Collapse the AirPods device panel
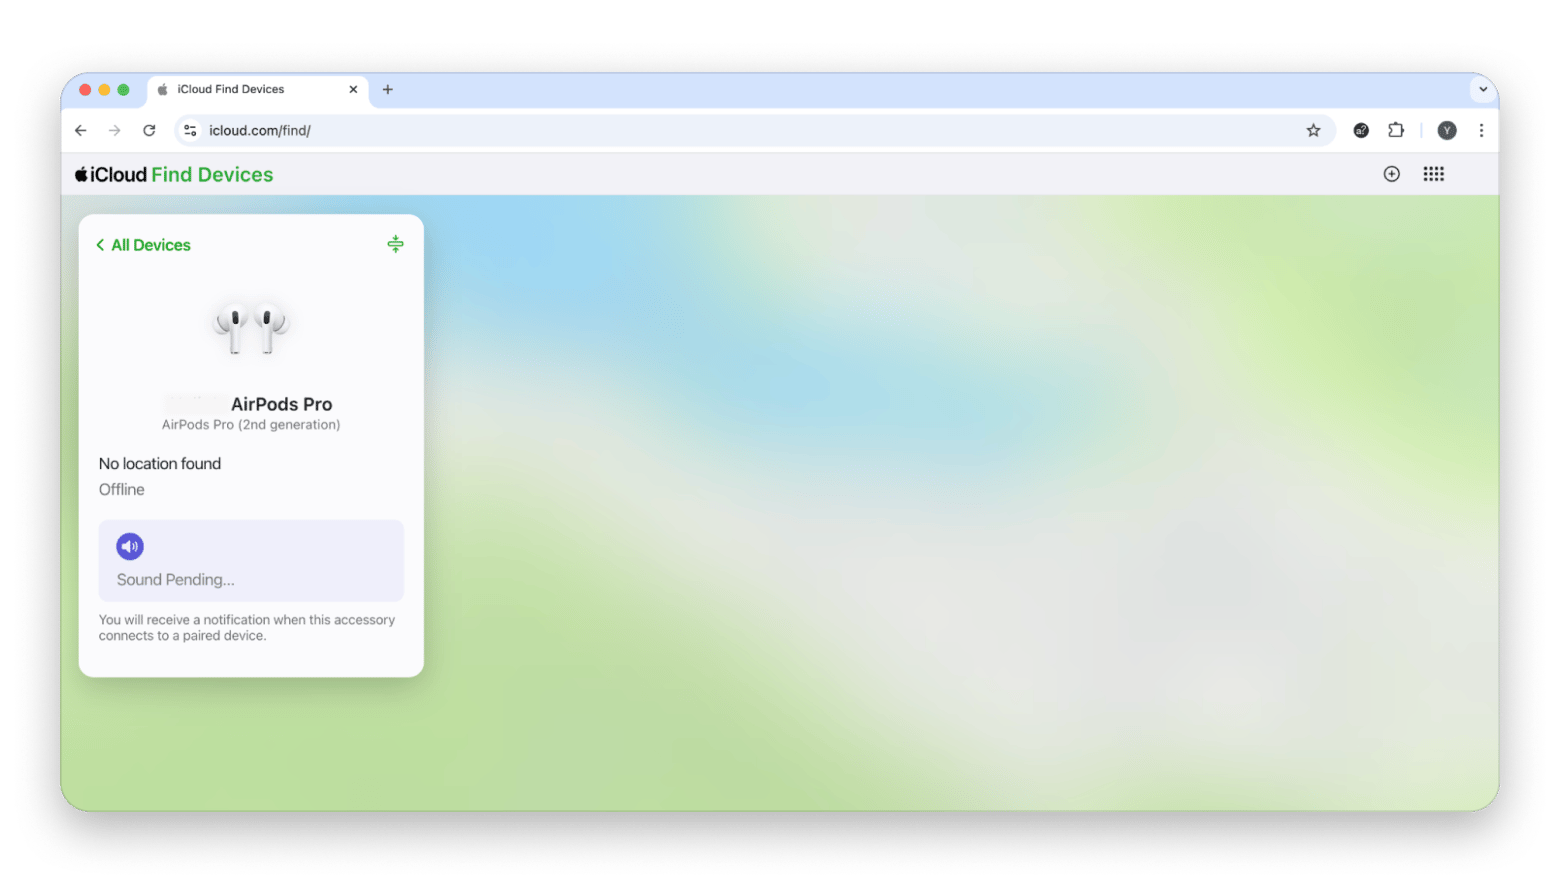 coord(395,244)
